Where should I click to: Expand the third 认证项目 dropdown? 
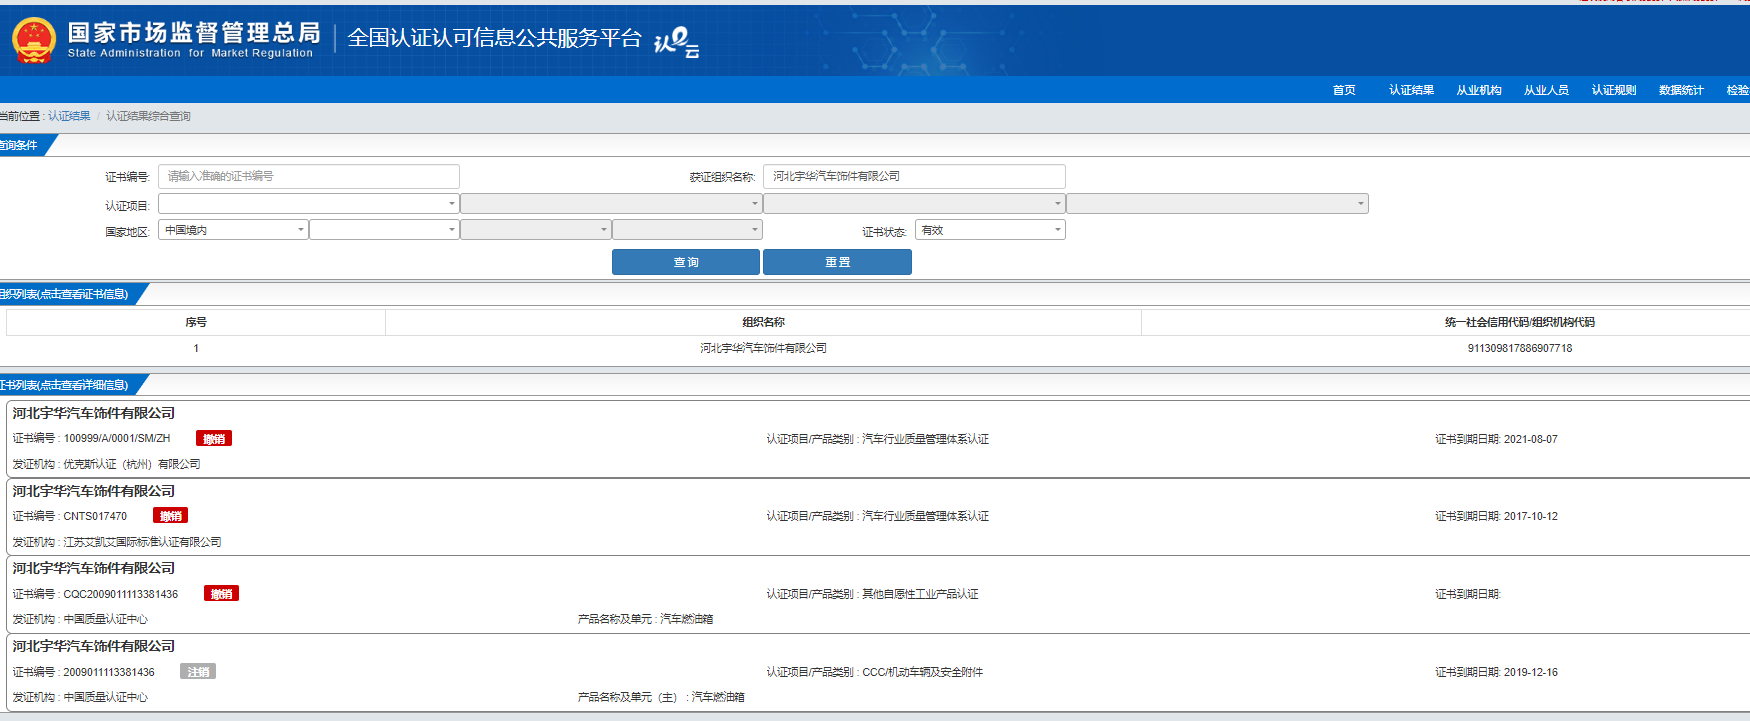[x=914, y=203]
